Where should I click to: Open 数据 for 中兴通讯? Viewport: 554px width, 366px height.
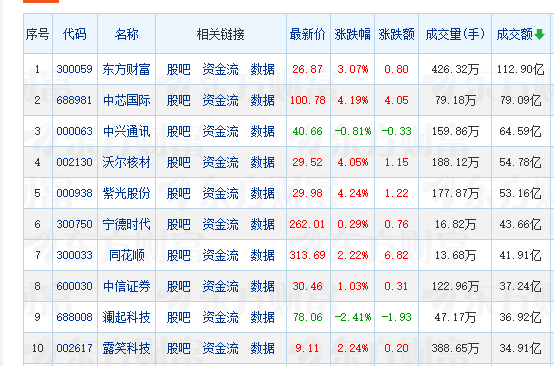pos(263,131)
